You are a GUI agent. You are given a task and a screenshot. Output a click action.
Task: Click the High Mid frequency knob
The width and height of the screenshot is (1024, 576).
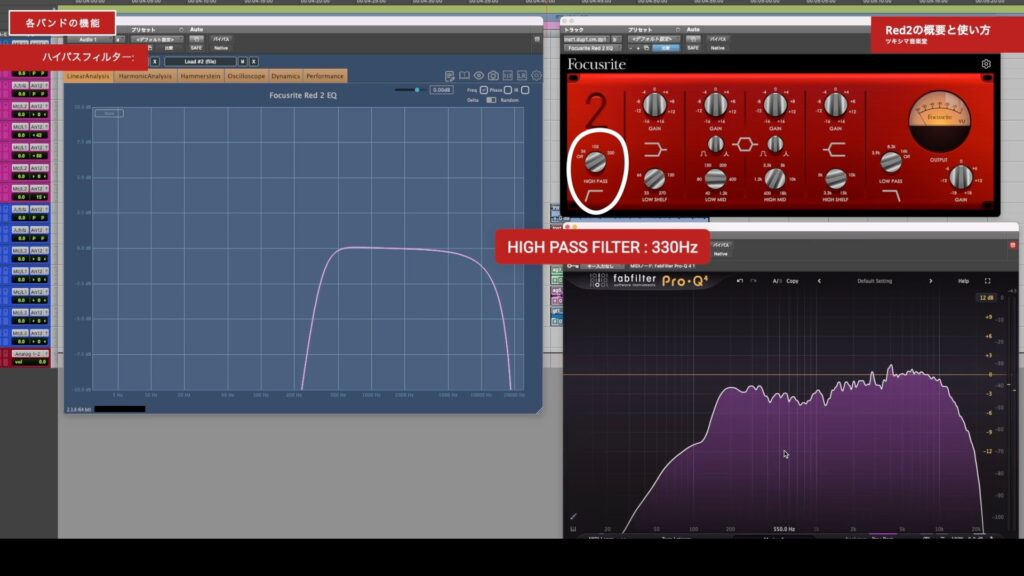[x=775, y=178]
